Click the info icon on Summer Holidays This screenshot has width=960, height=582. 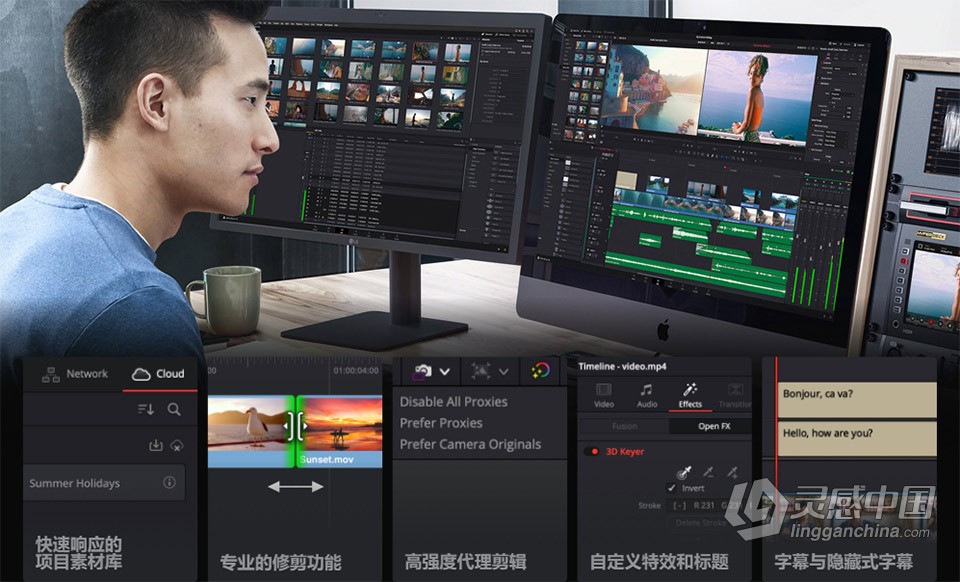(168, 480)
